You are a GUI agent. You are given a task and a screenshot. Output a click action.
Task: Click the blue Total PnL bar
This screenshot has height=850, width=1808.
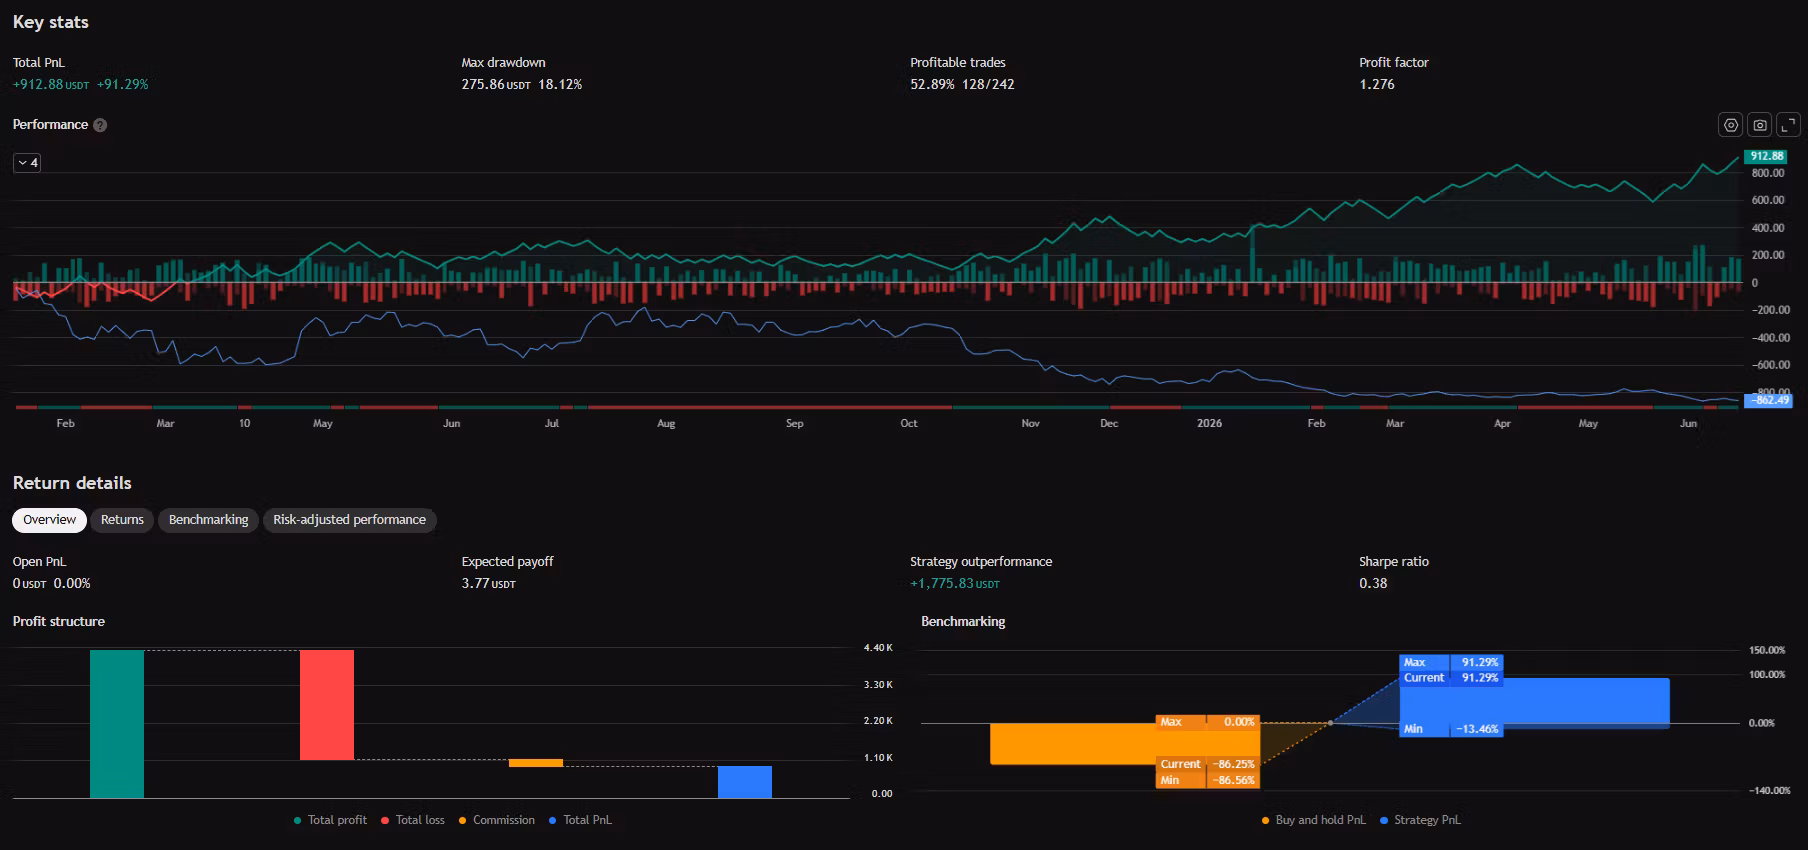745,782
